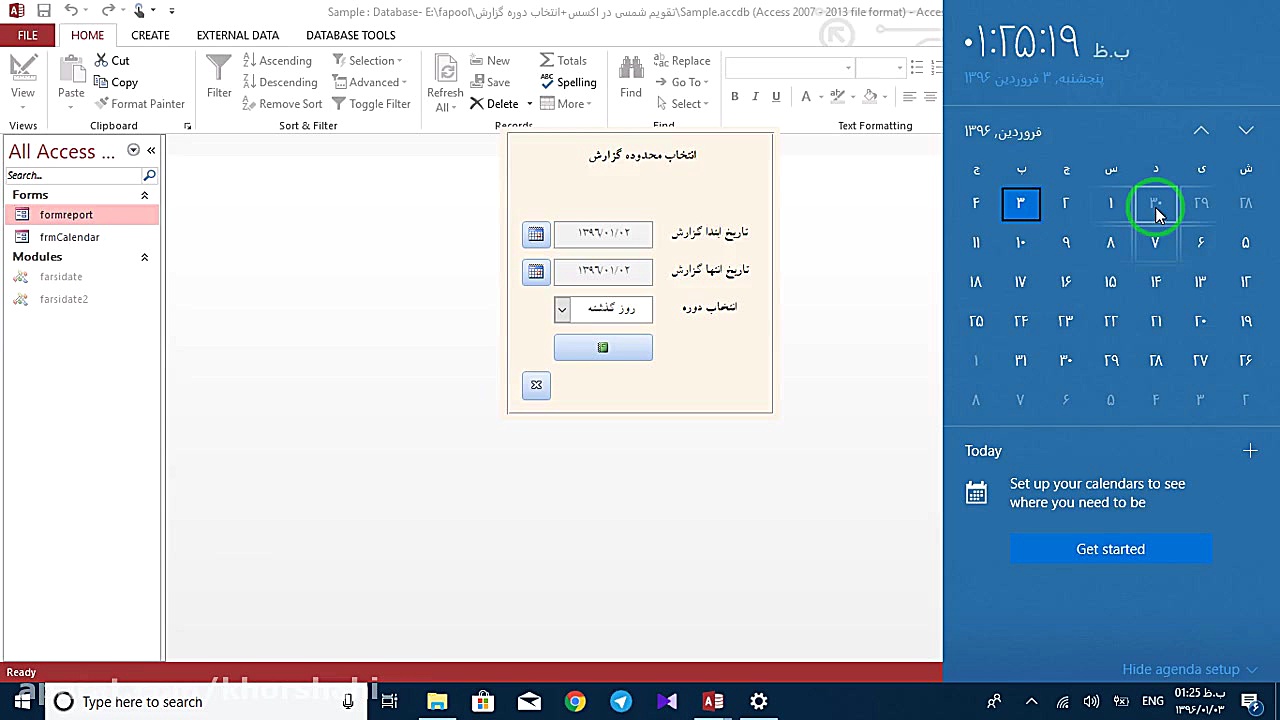Click Hide agenda setup
1280x720 pixels.
1181,669
